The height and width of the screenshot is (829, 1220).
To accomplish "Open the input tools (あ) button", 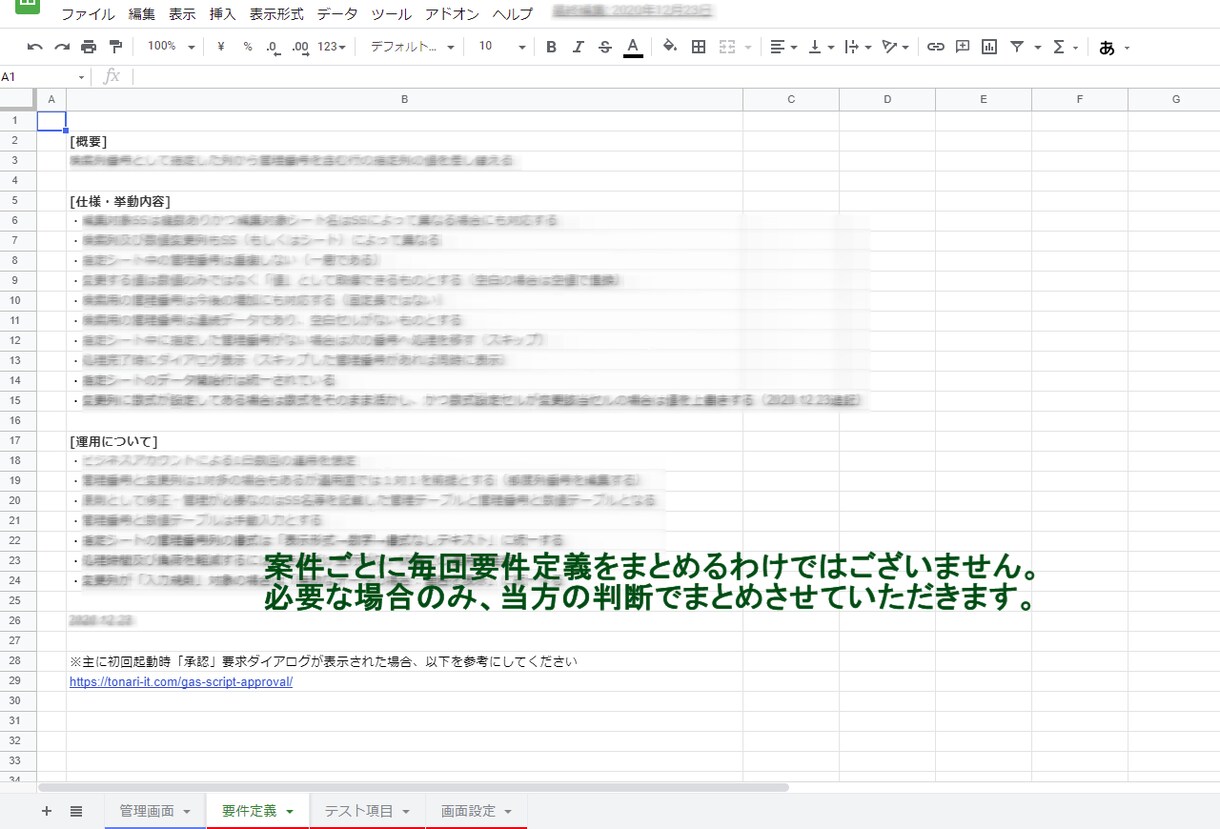I will (1106, 47).
